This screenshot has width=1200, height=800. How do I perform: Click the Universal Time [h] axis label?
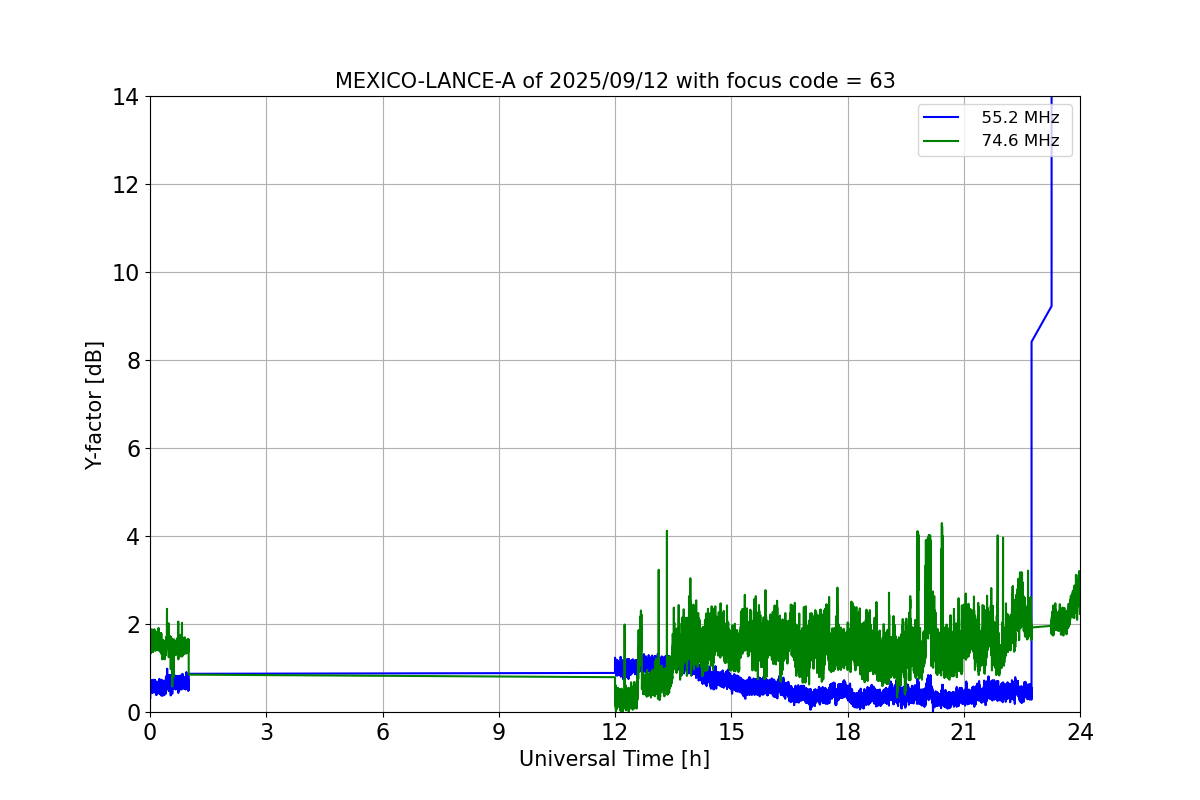[614, 759]
